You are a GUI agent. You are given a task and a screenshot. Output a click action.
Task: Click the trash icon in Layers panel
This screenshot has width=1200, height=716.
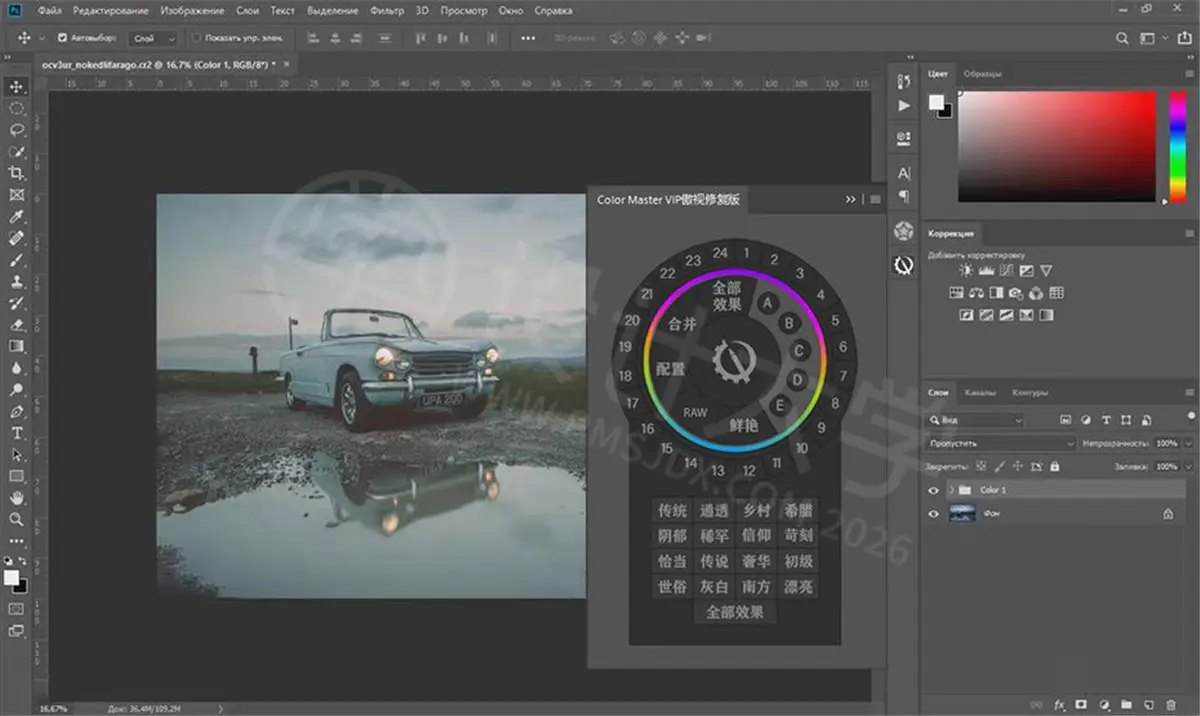pos(1171,705)
